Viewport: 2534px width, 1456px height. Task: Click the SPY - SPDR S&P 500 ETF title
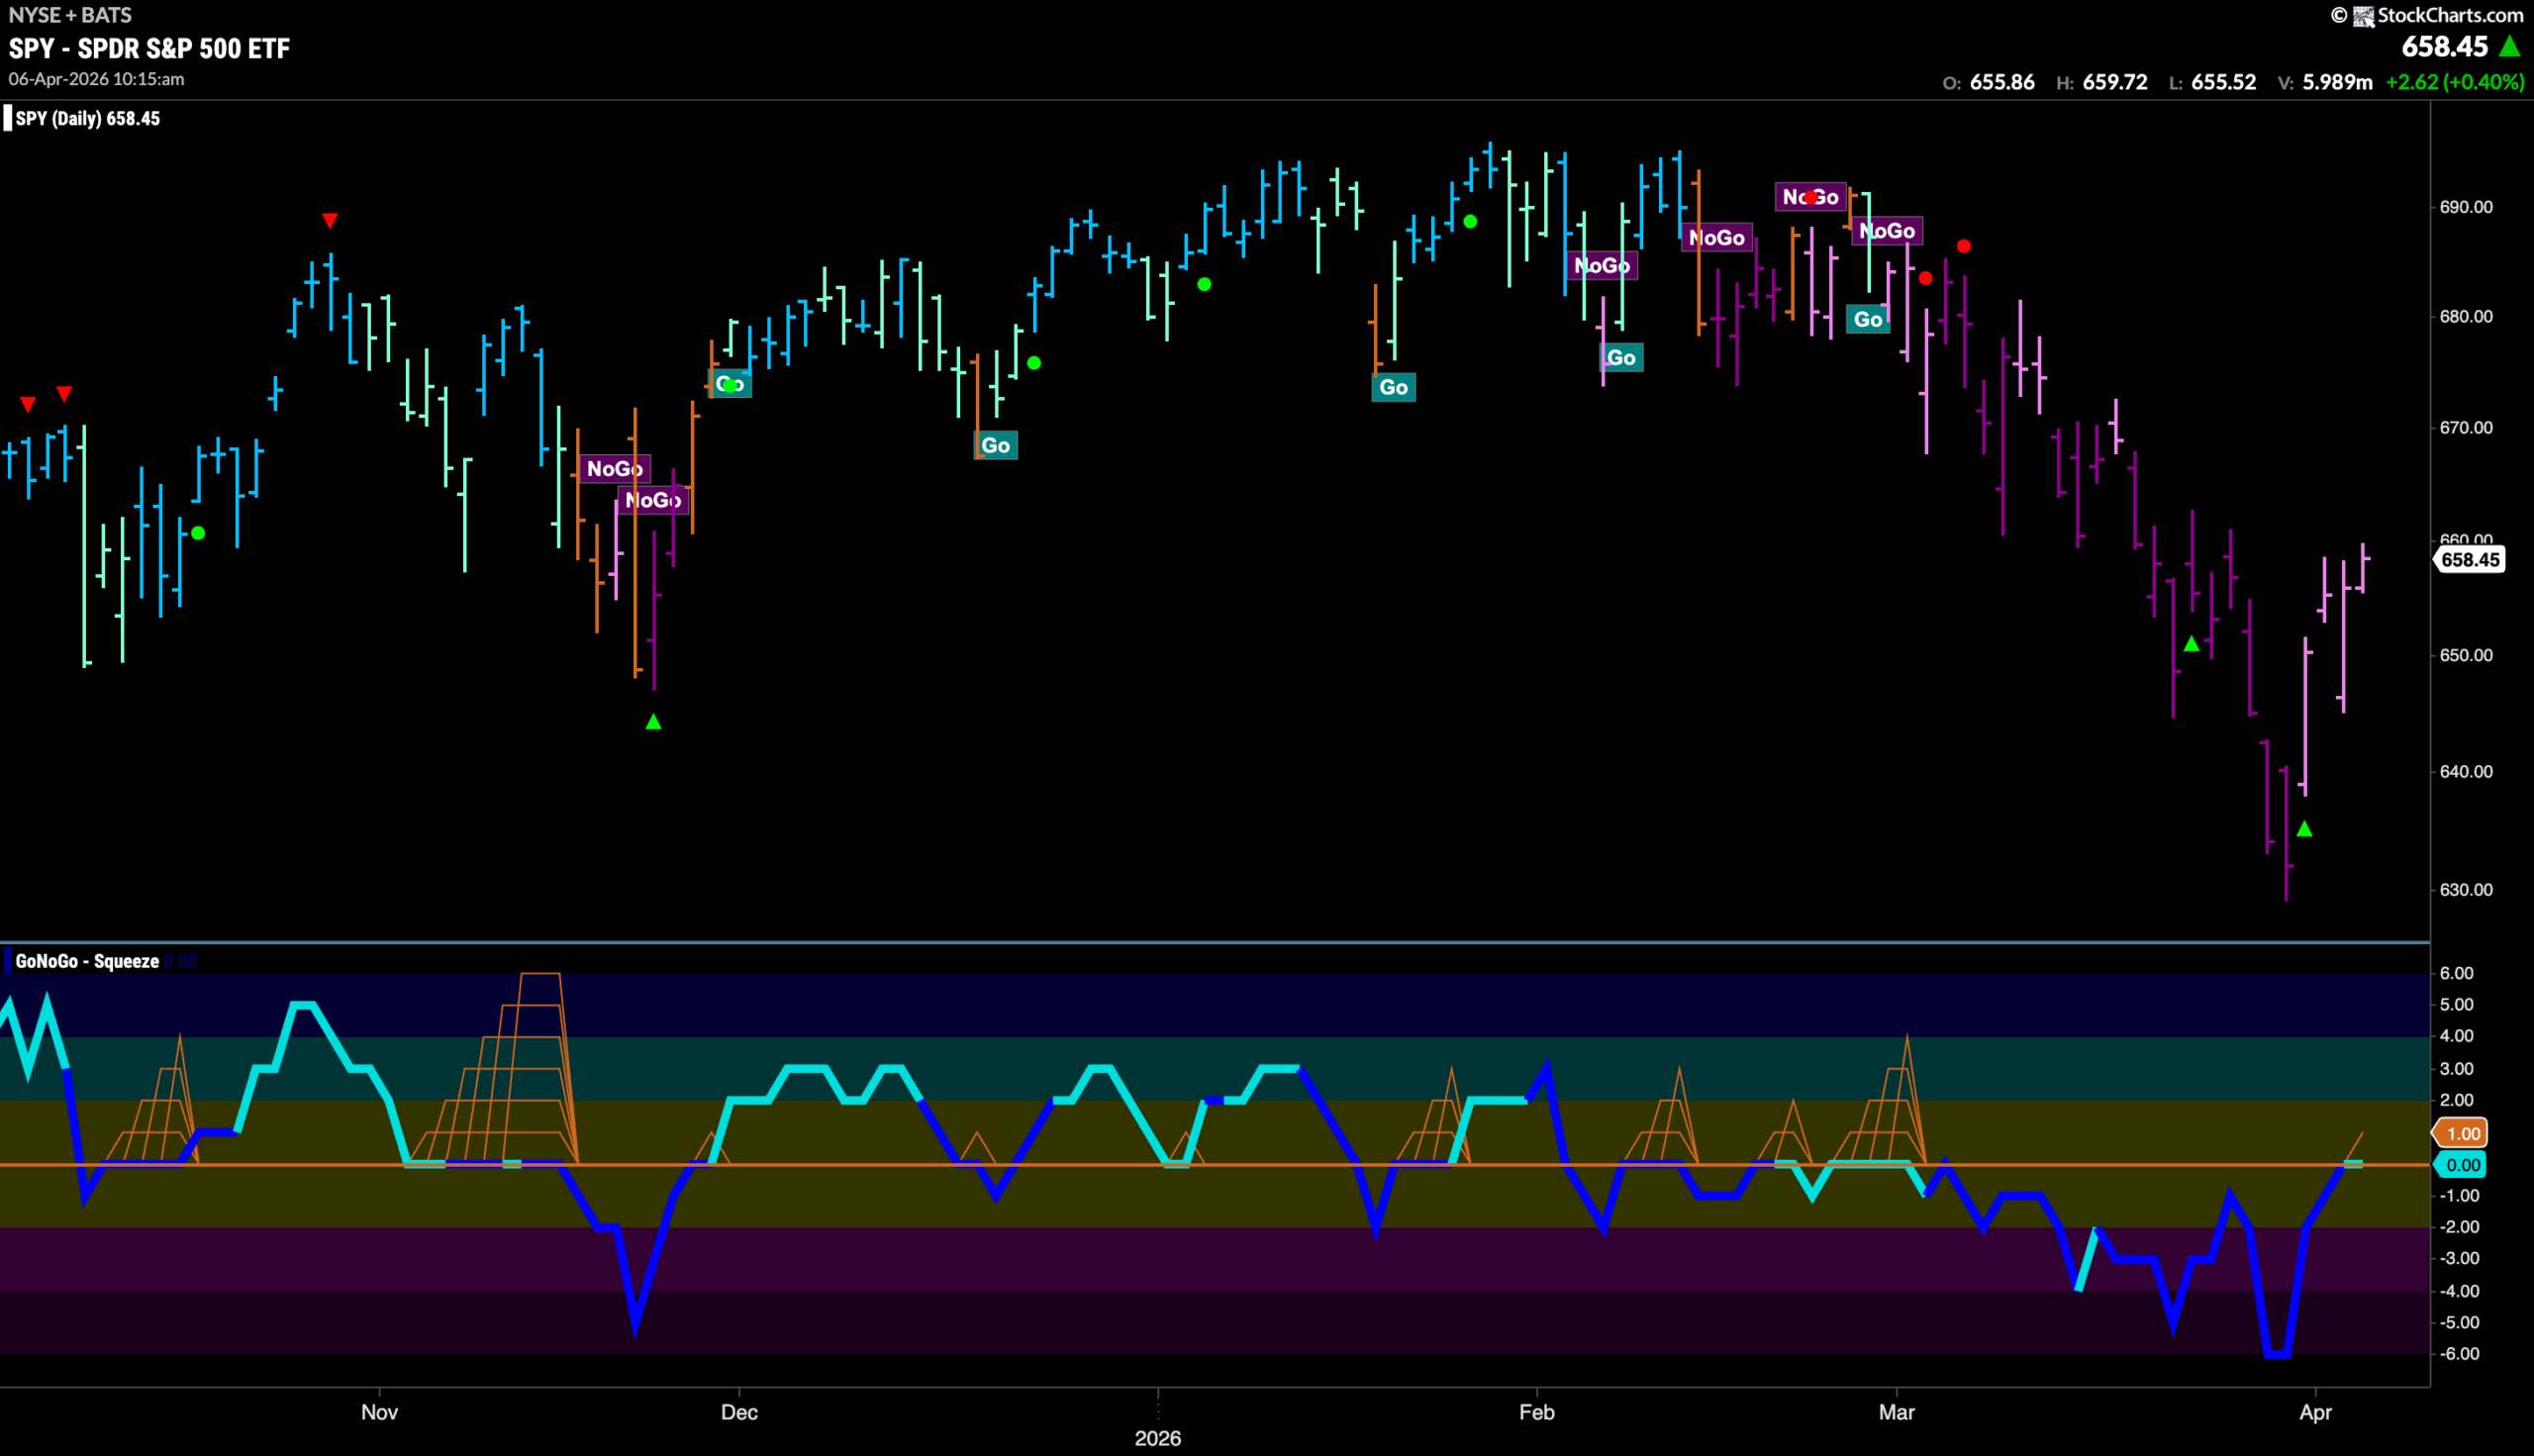[x=149, y=48]
